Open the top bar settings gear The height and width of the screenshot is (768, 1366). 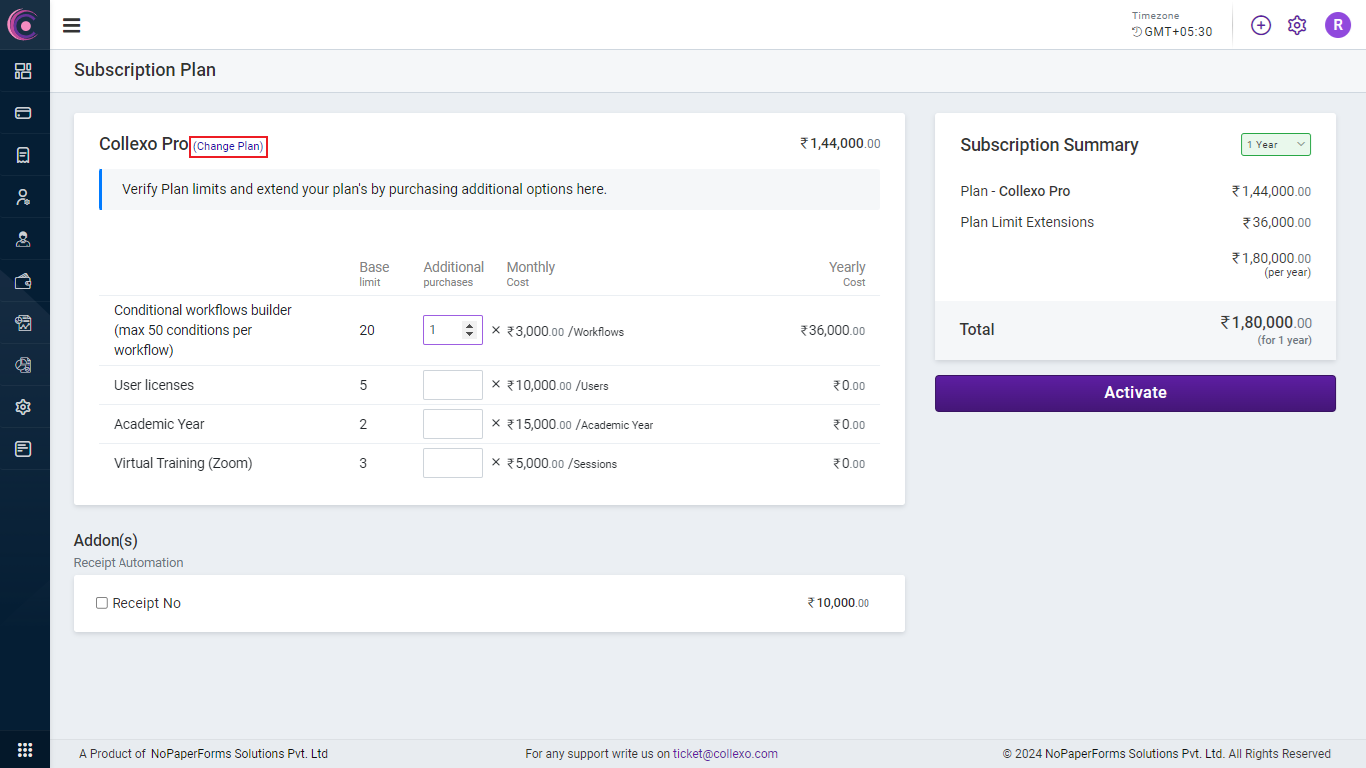click(x=1297, y=26)
